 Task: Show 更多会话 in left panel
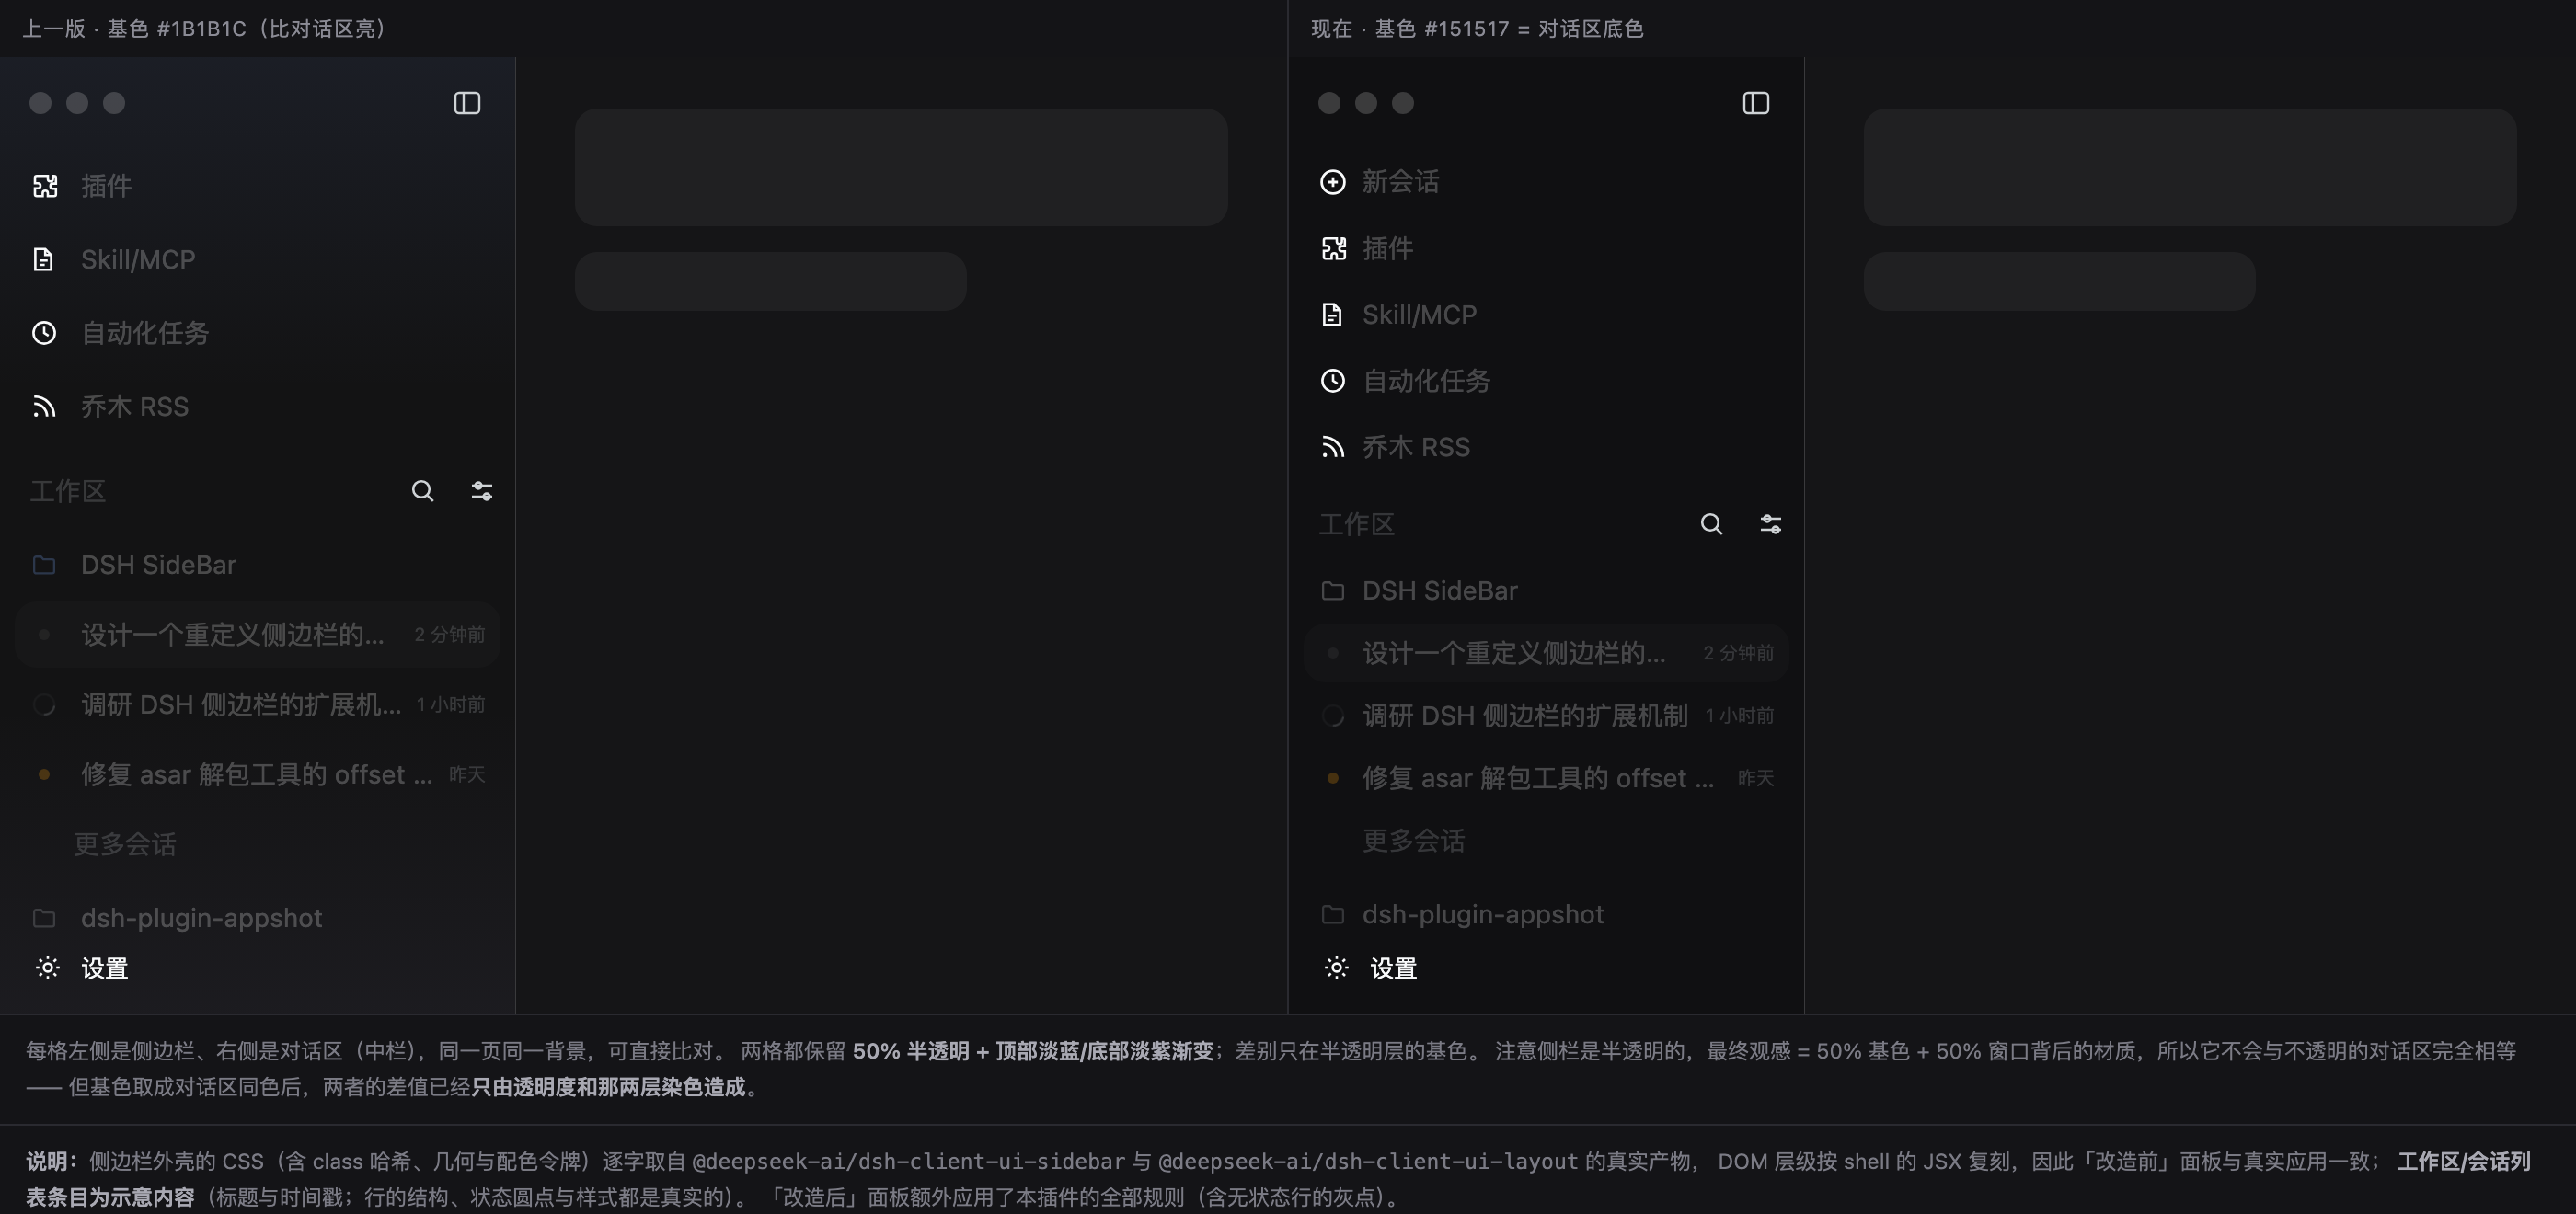(125, 844)
